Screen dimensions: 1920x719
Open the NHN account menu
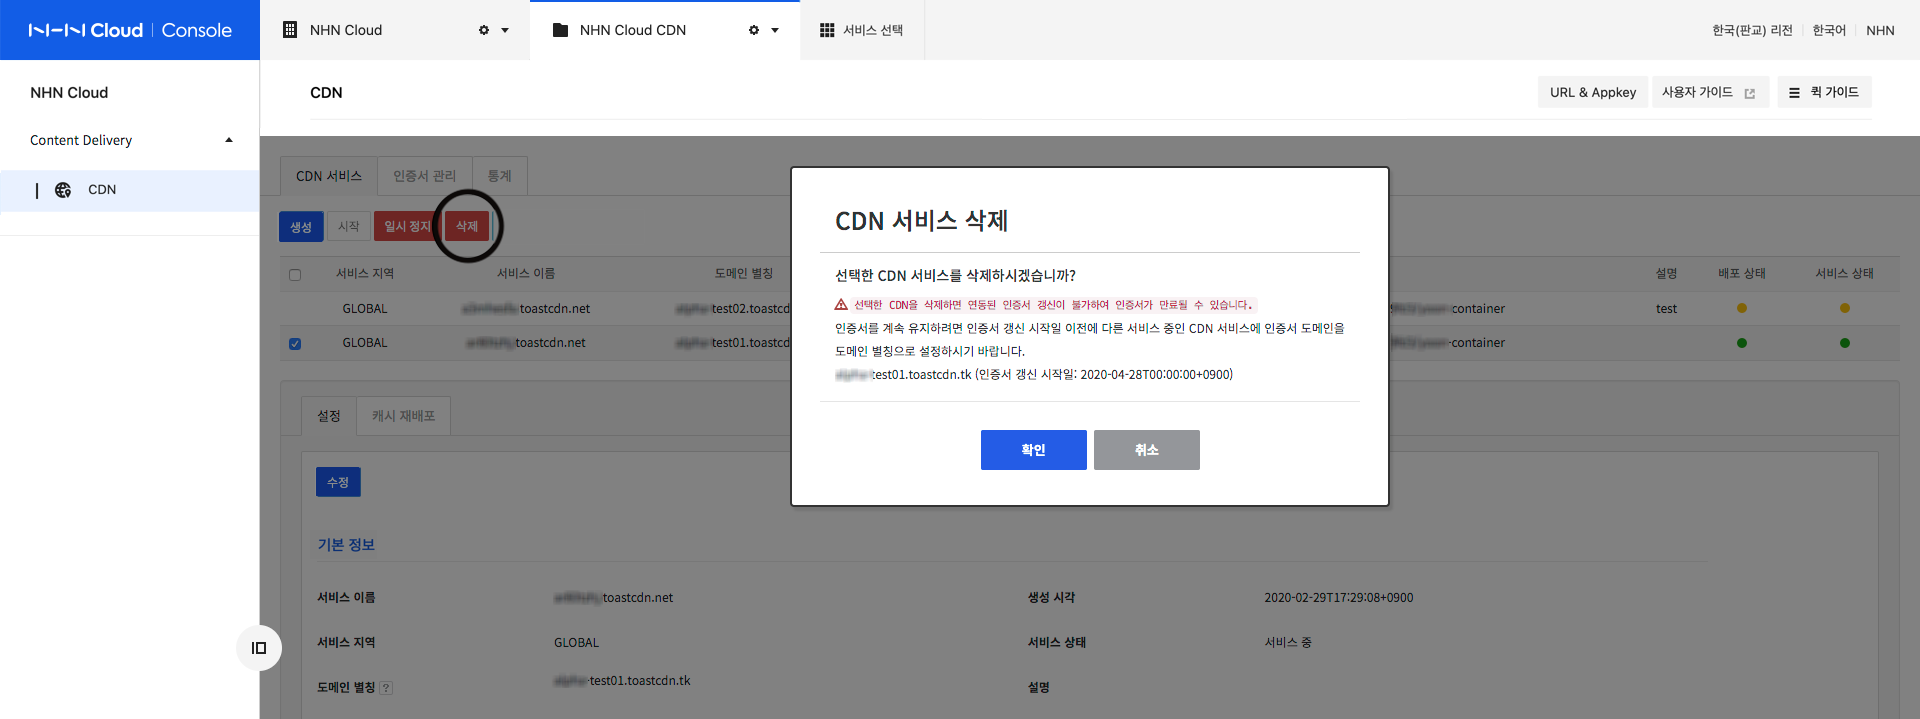tap(1880, 30)
